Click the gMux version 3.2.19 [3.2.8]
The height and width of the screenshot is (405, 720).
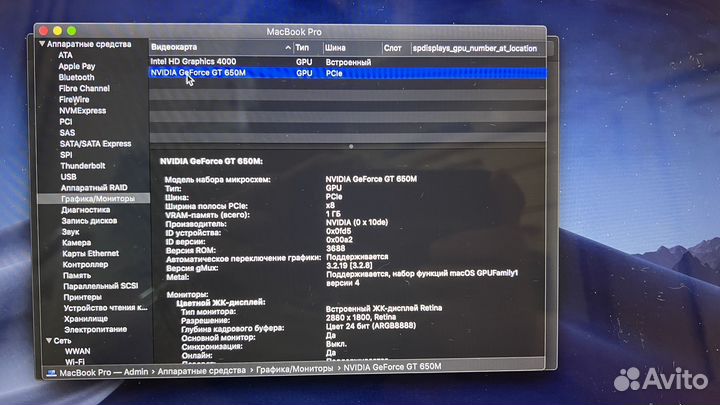(x=349, y=265)
